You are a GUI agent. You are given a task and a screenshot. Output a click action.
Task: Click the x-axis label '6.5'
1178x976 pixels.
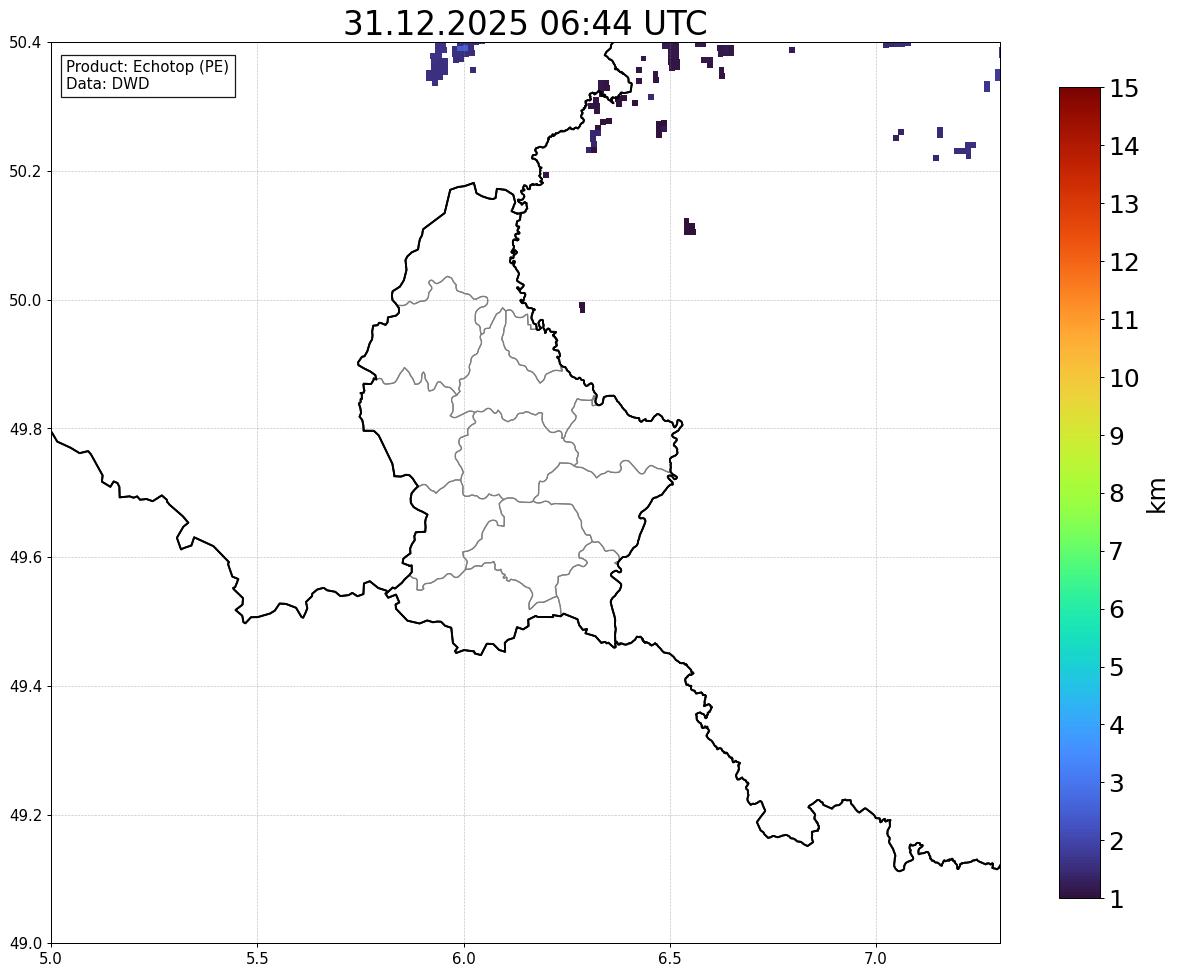pos(669,959)
